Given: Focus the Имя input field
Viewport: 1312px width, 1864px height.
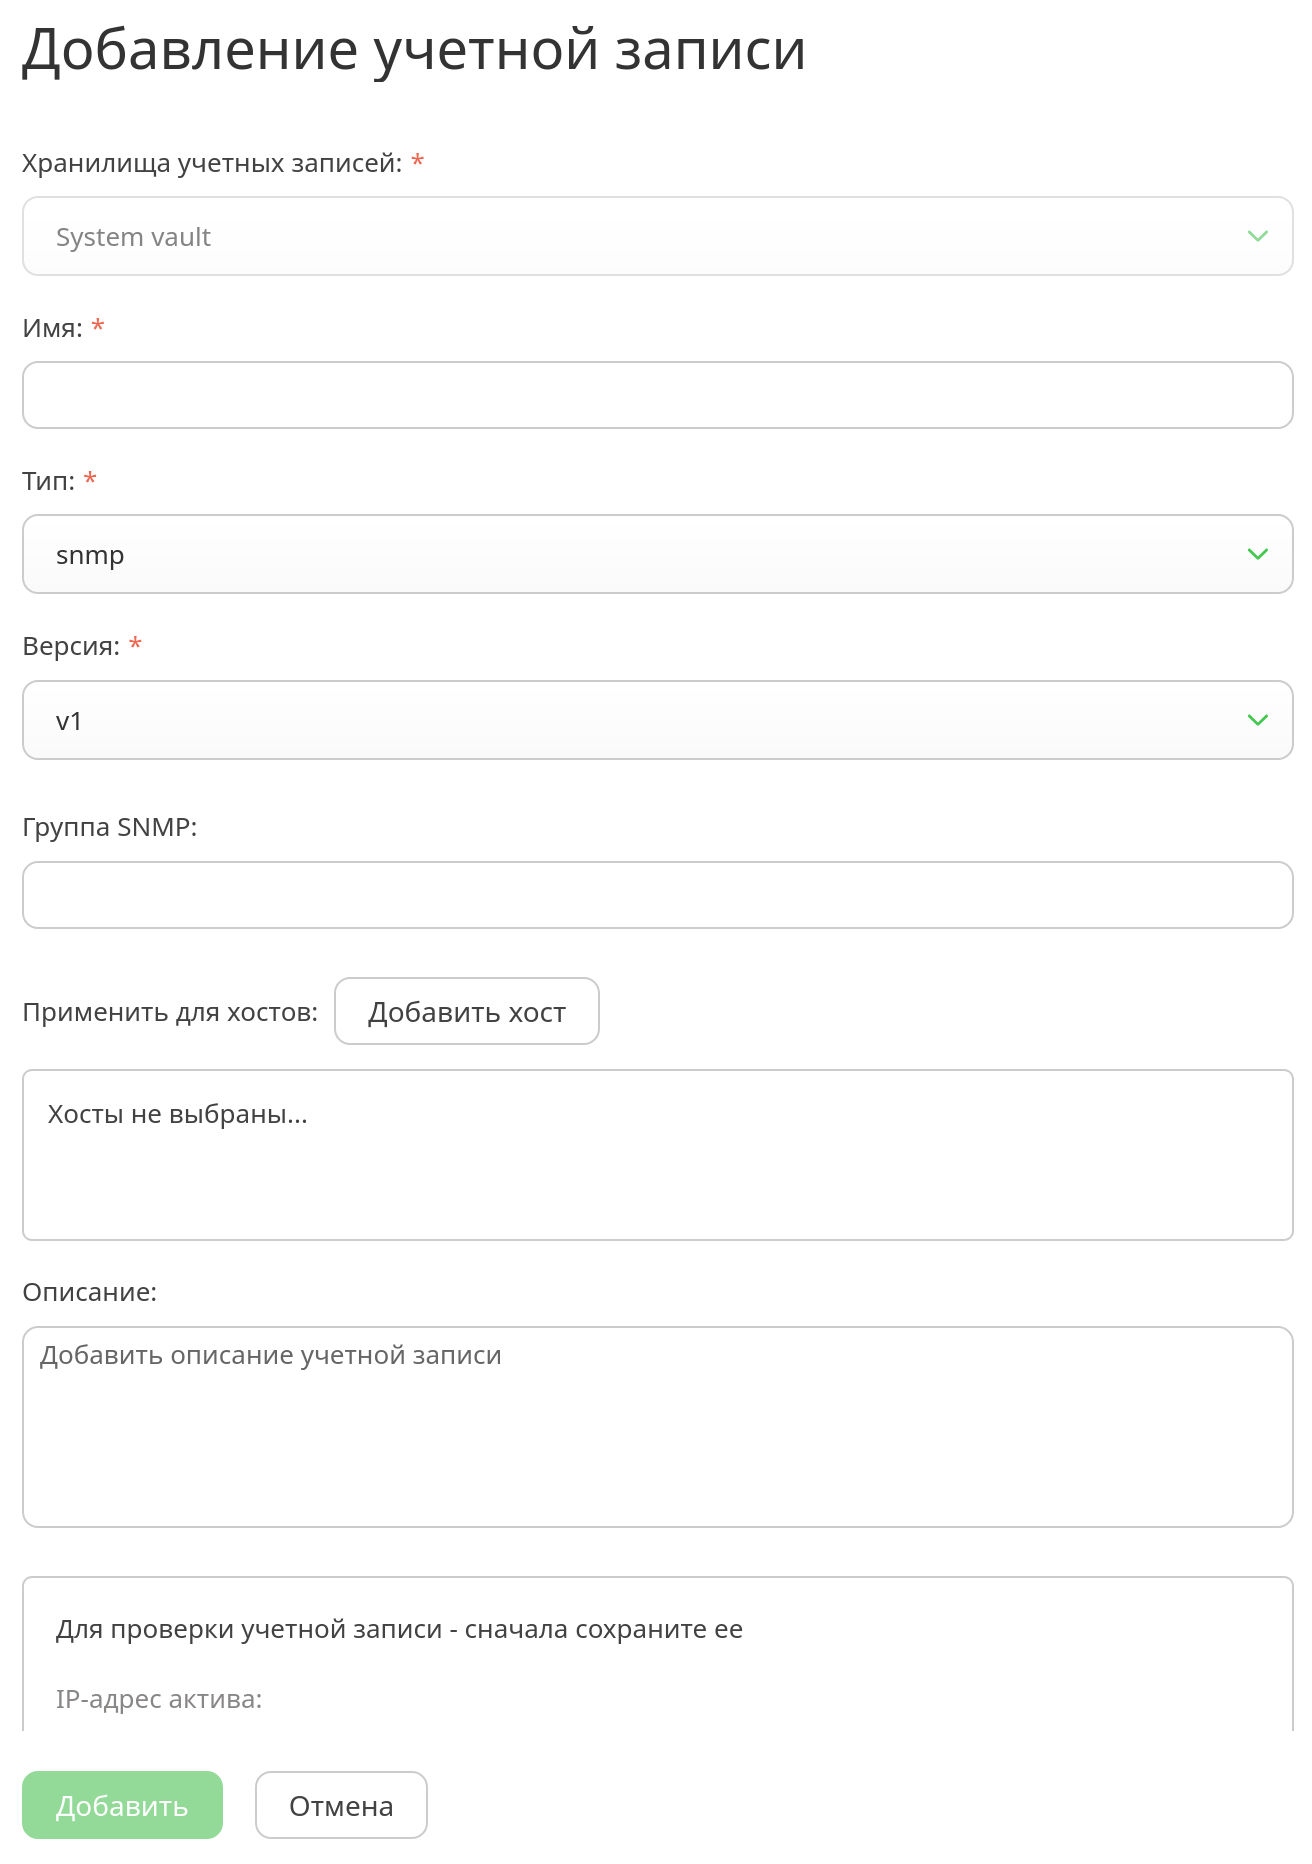Looking at the screenshot, I should (x=657, y=395).
